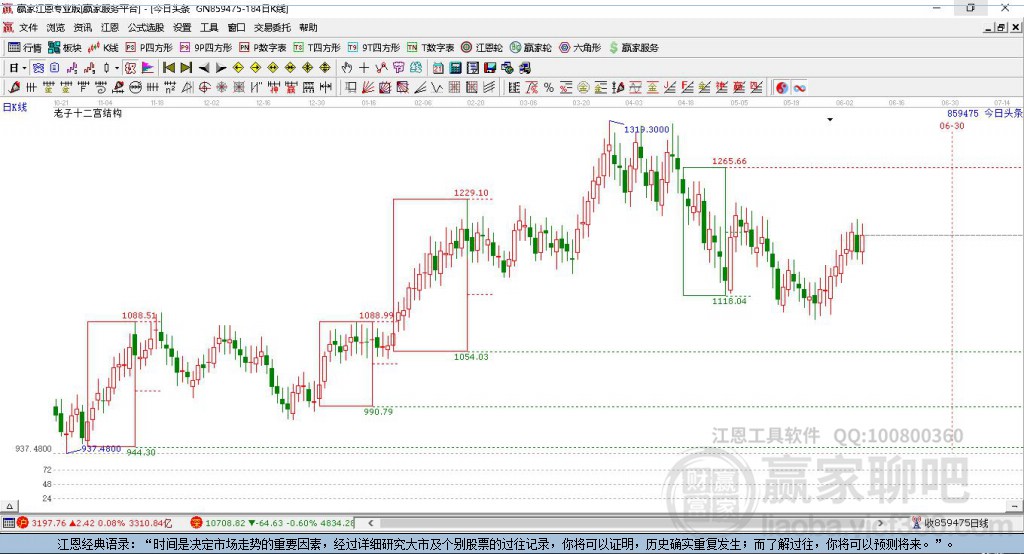Screen dimensions: 1024x554
Task: Toggle the 权 price adjustment button
Action: coord(131,68)
